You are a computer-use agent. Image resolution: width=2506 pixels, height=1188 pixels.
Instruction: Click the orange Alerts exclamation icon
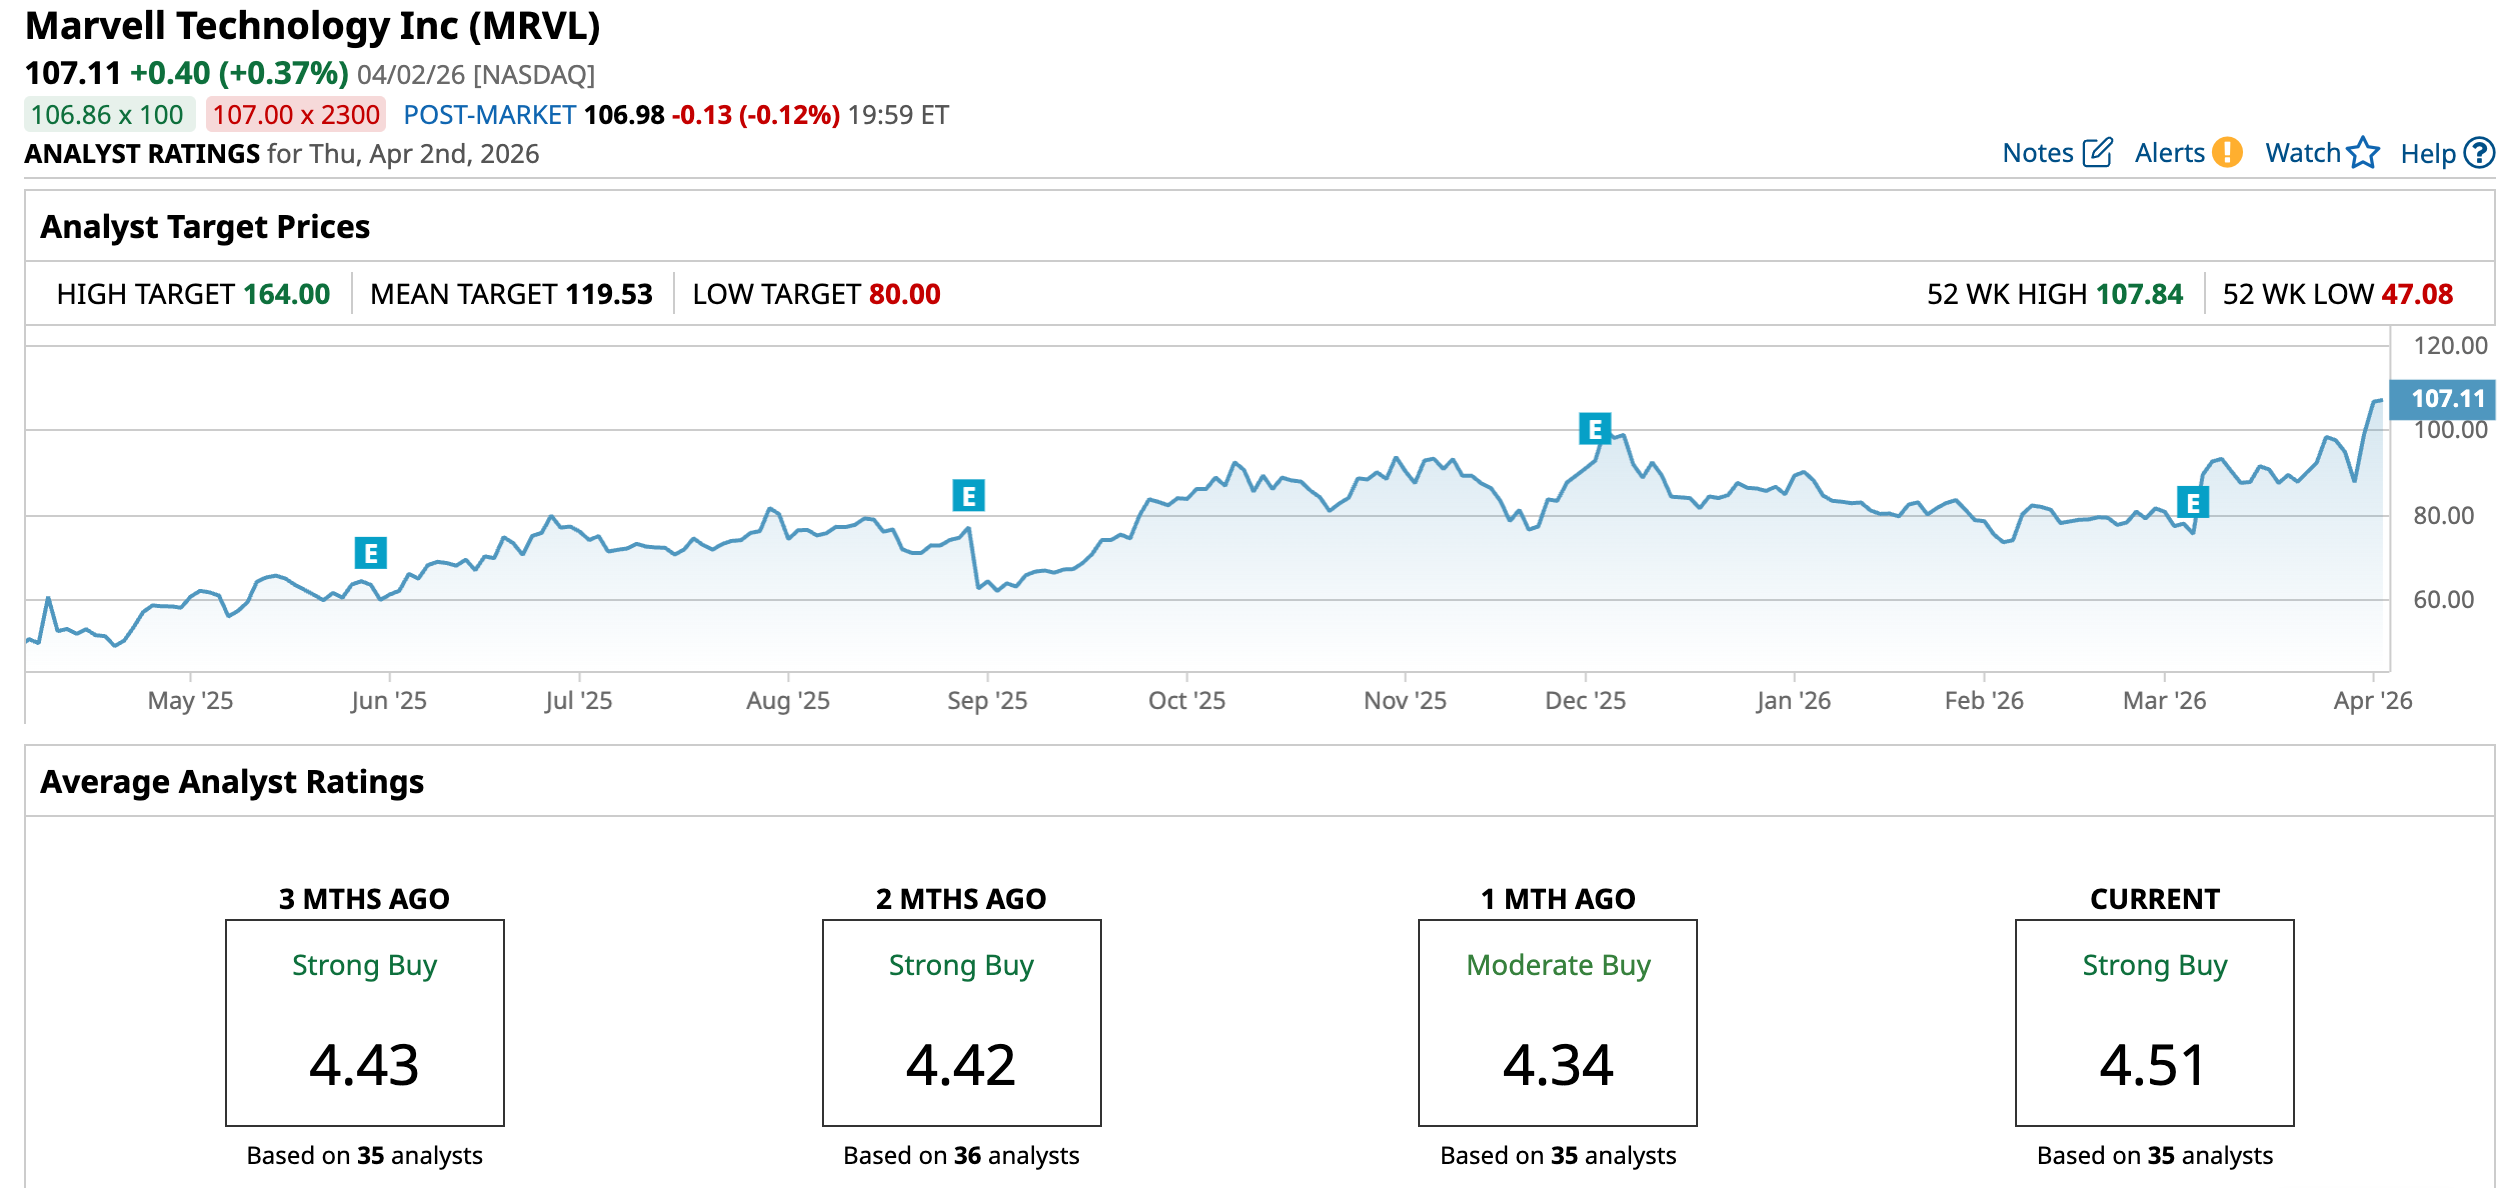[x=2227, y=153]
